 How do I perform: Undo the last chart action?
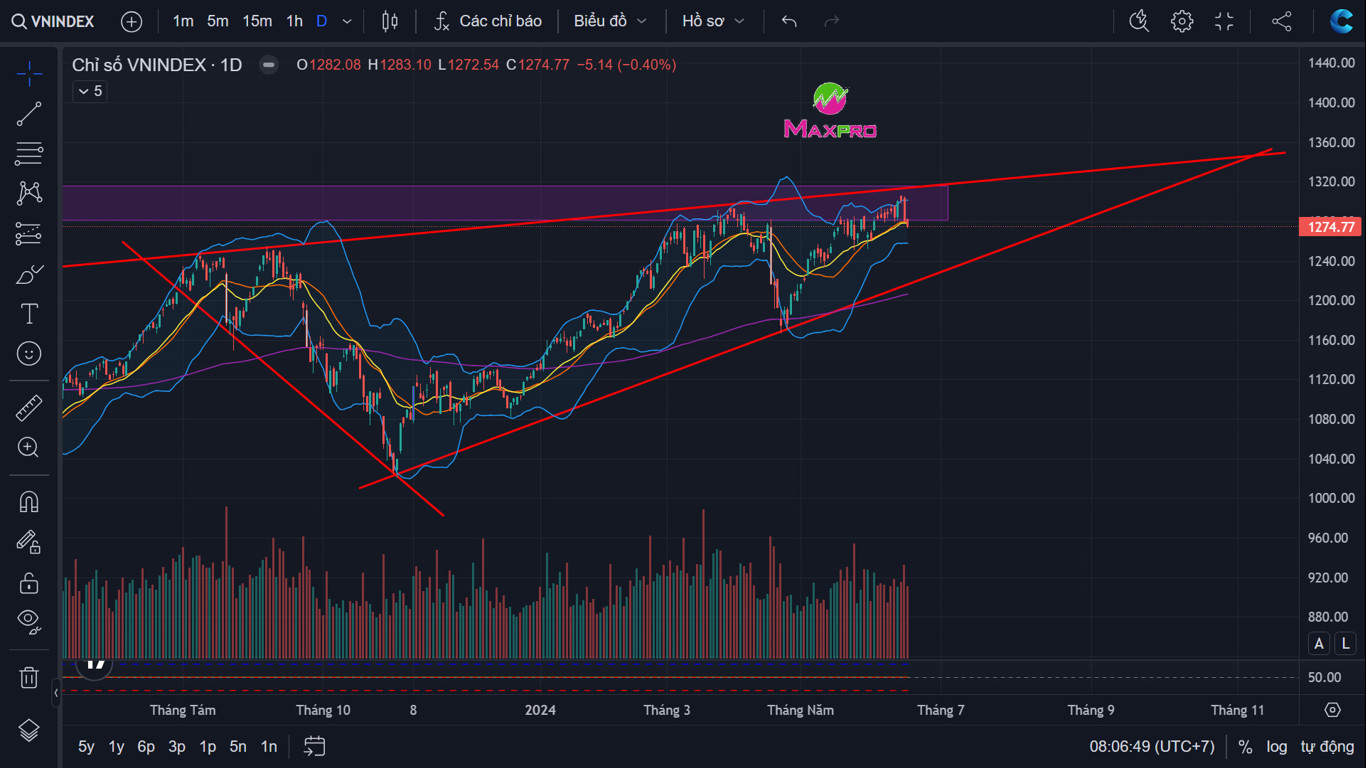pos(789,21)
